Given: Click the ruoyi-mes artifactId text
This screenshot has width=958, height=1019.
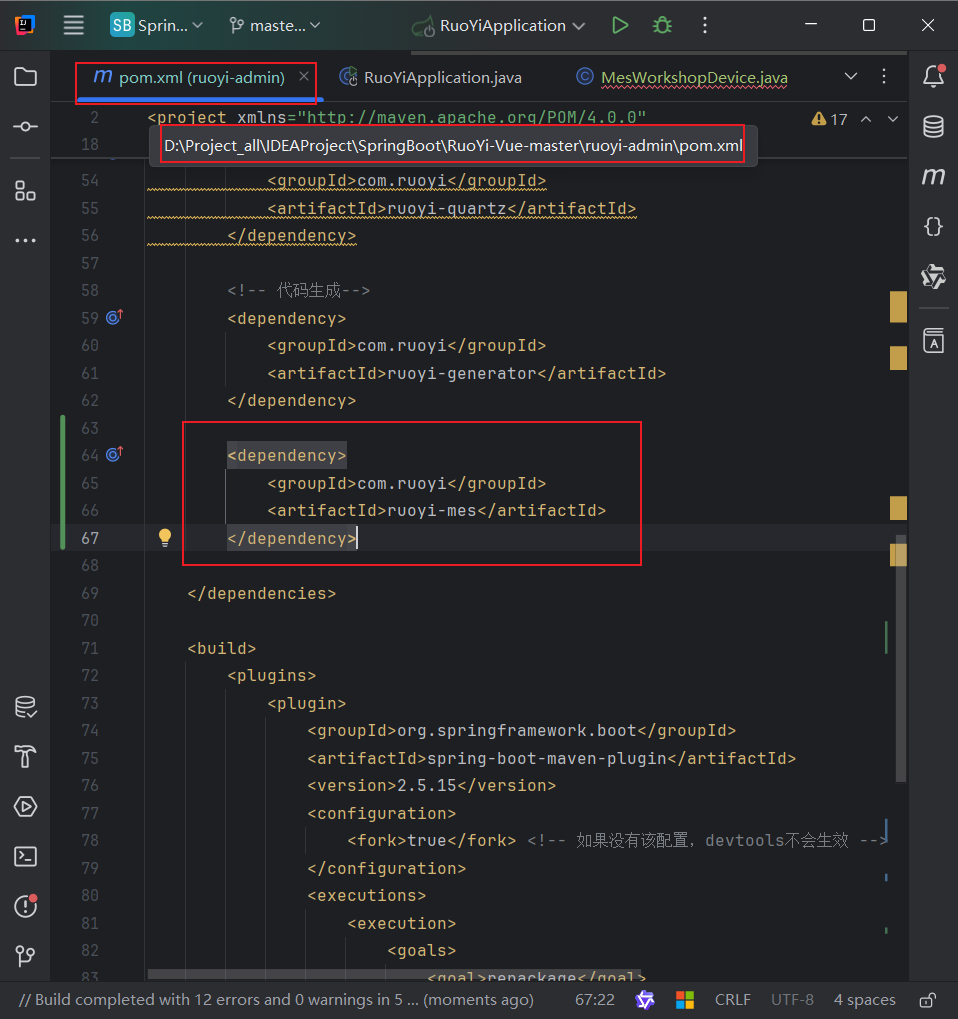Looking at the screenshot, I should (432, 511).
